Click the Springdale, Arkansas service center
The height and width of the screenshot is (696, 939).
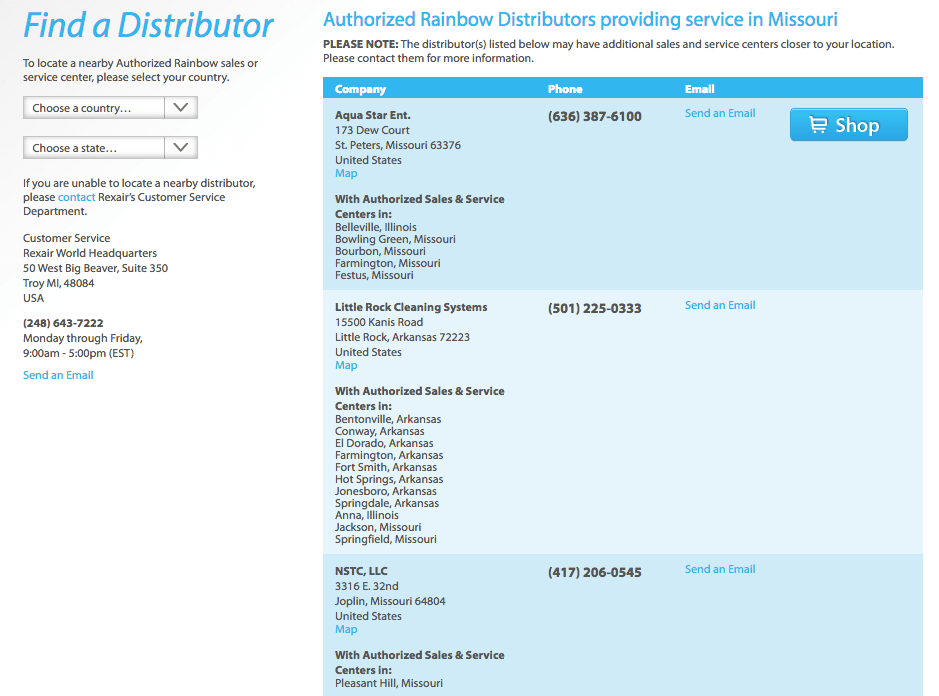[x=387, y=503]
